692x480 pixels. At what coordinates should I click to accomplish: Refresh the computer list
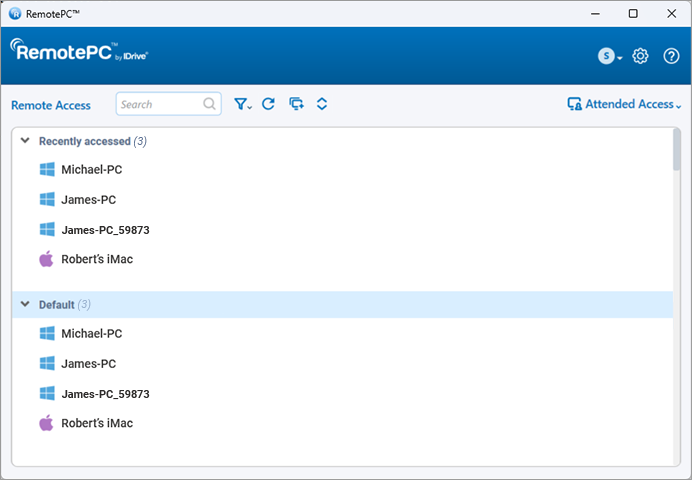(x=268, y=104)
